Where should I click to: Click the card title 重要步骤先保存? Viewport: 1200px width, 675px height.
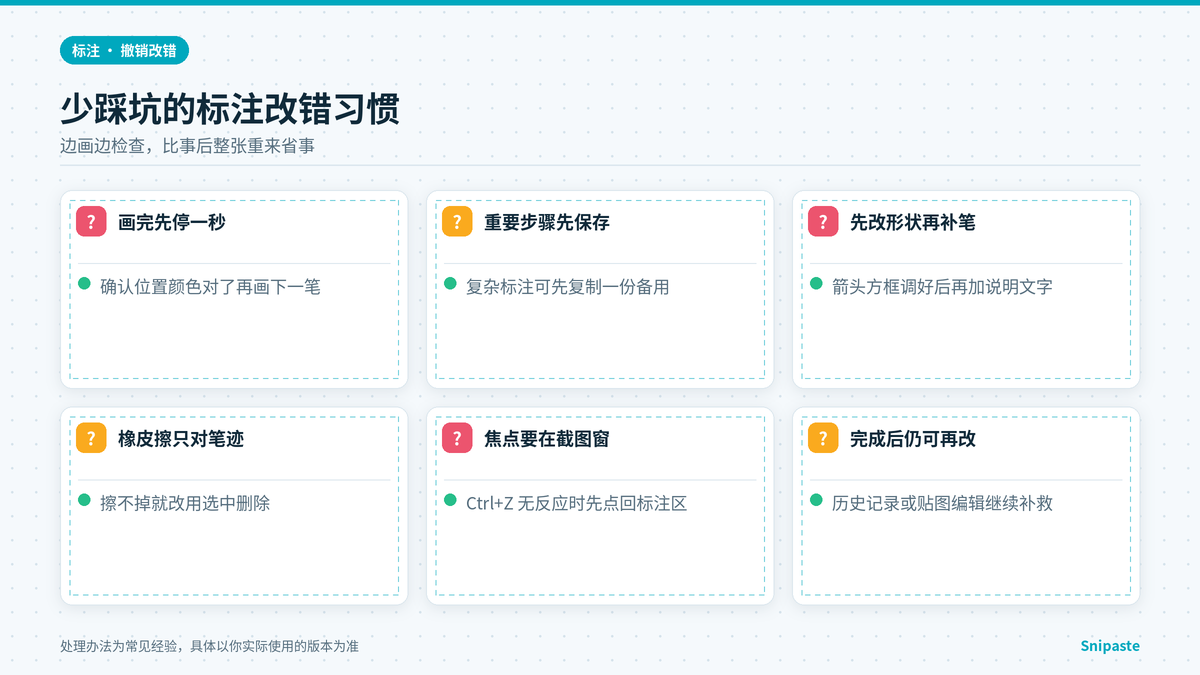tap(547, 222)
